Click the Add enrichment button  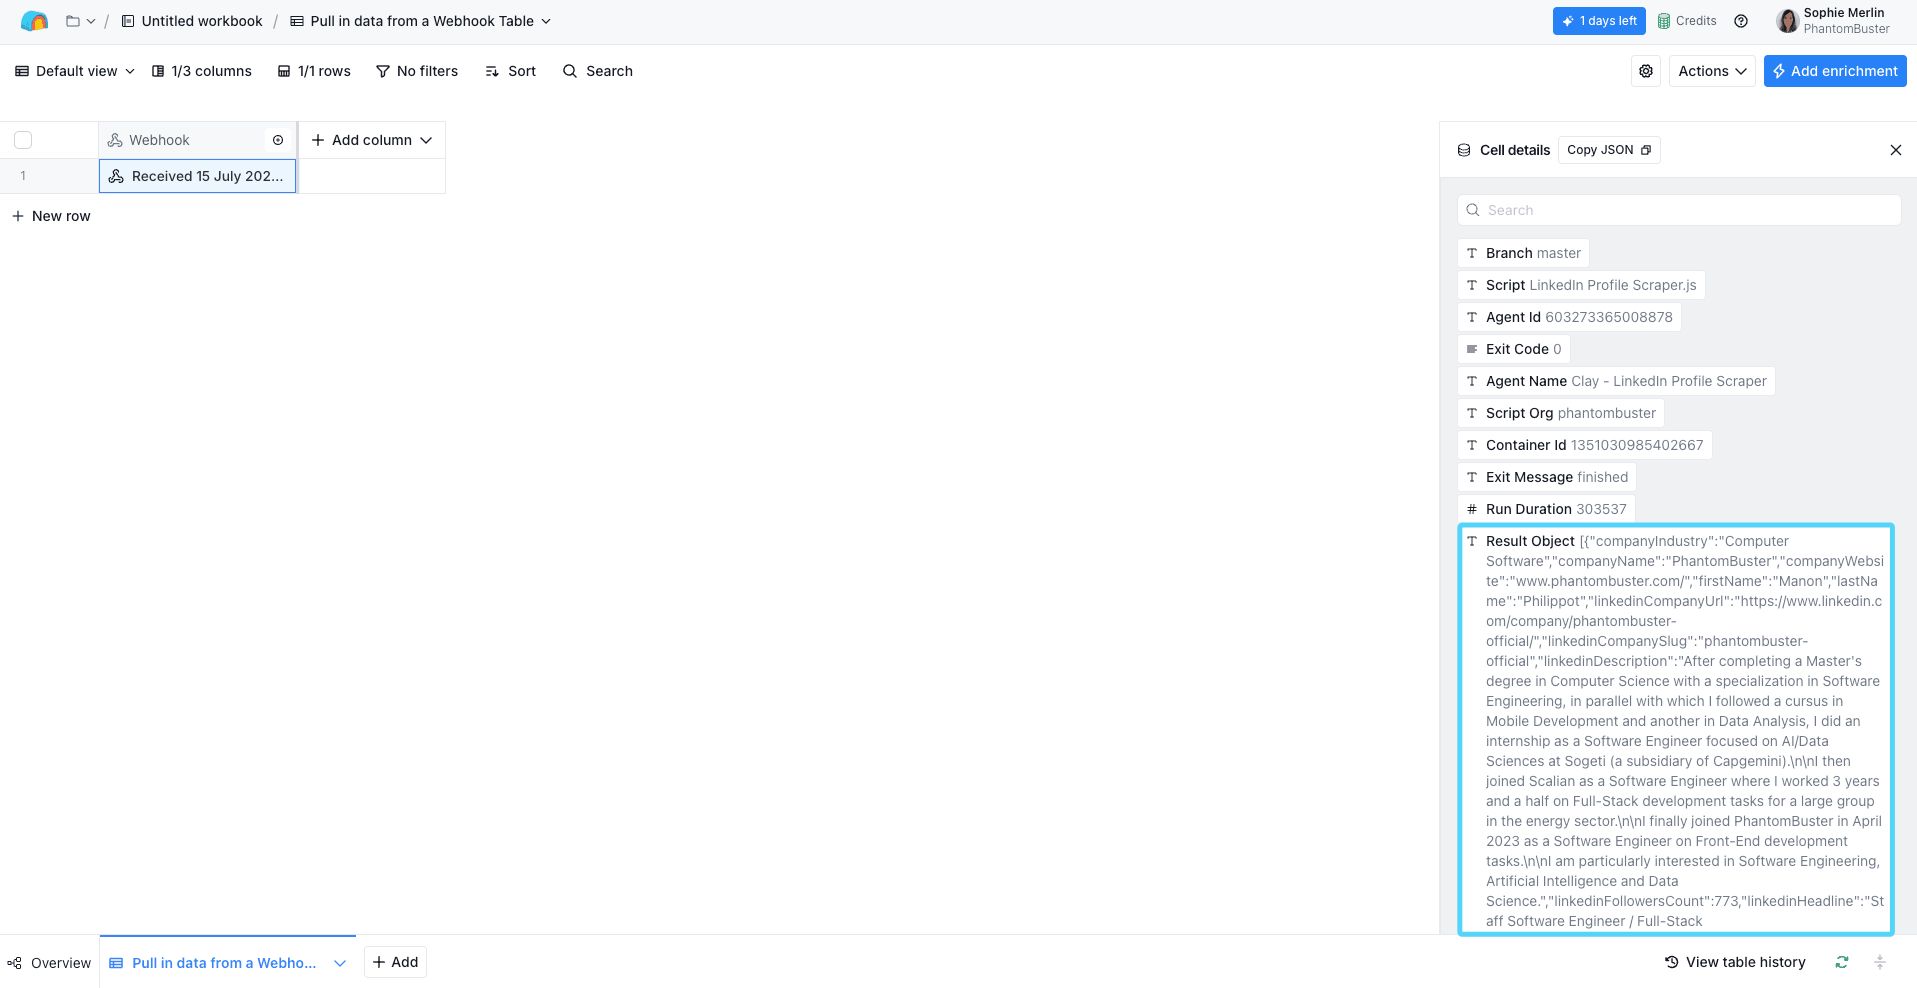click(1835, 71)
